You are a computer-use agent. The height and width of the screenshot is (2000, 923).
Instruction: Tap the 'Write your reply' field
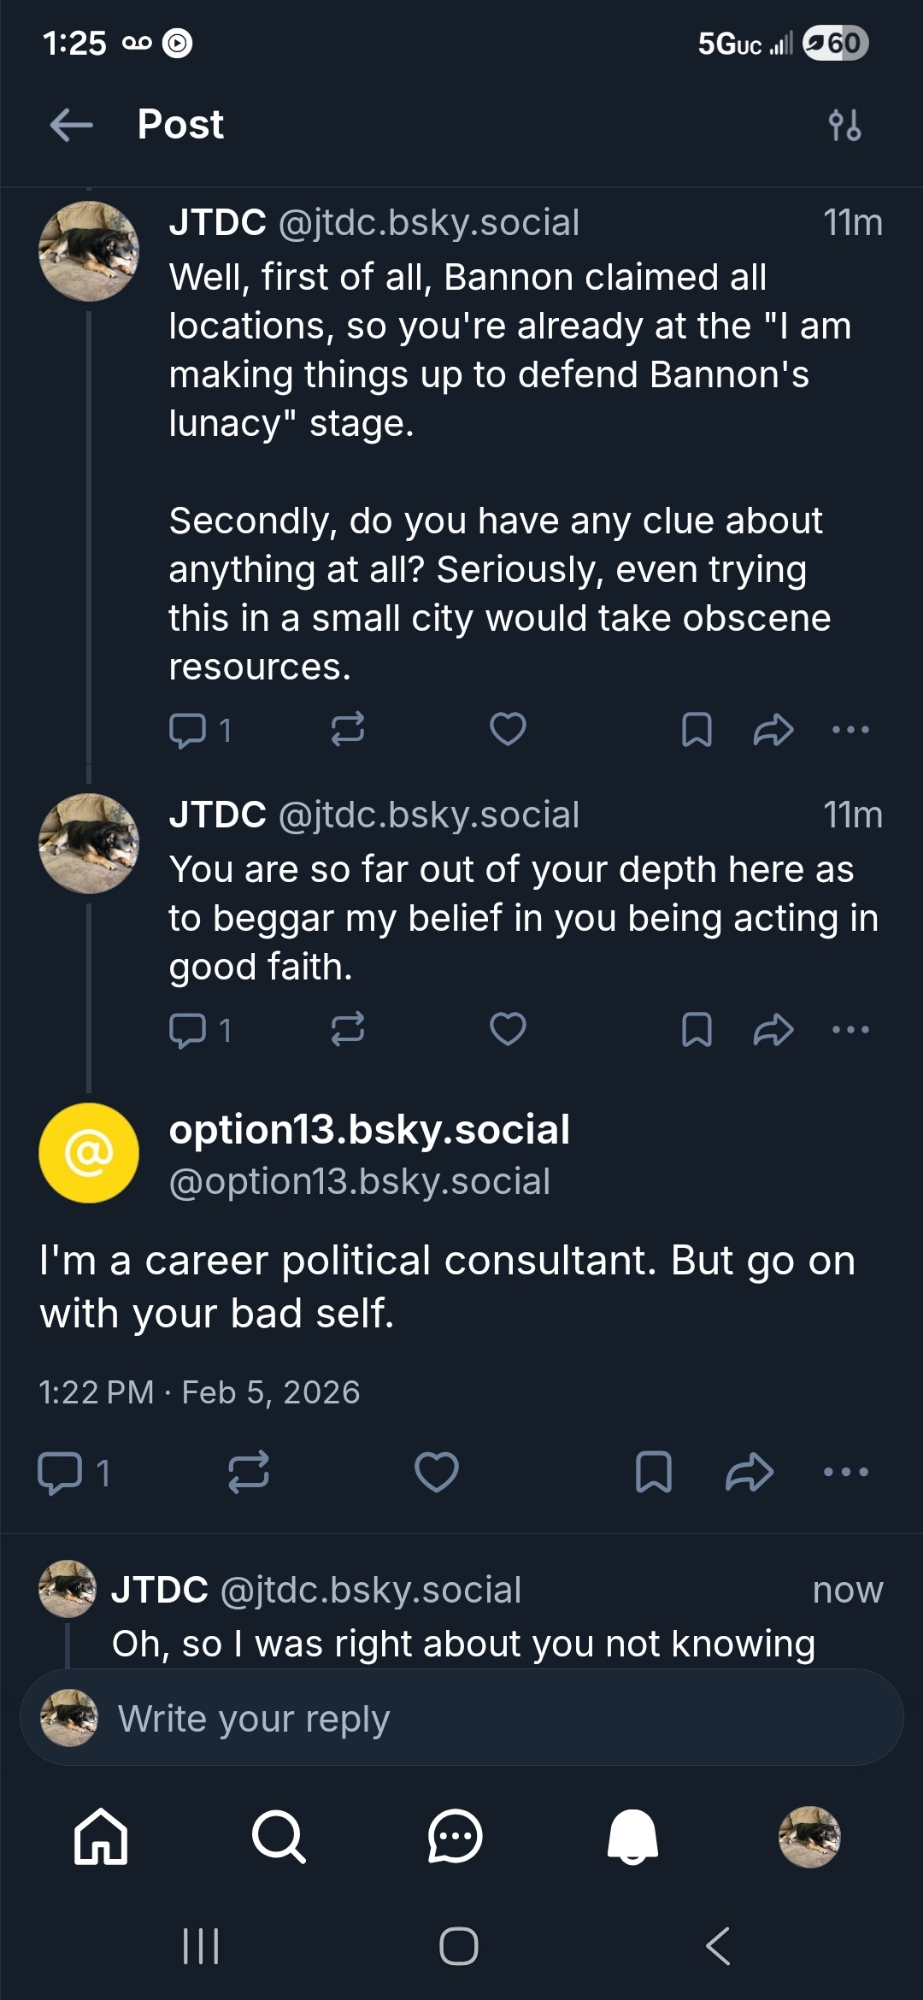click(460, 1718)
